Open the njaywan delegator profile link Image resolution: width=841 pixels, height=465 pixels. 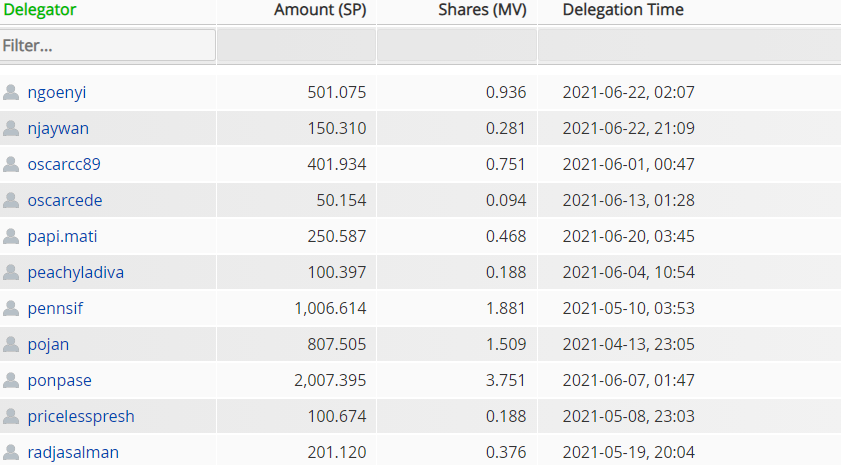tap(58, 129)
